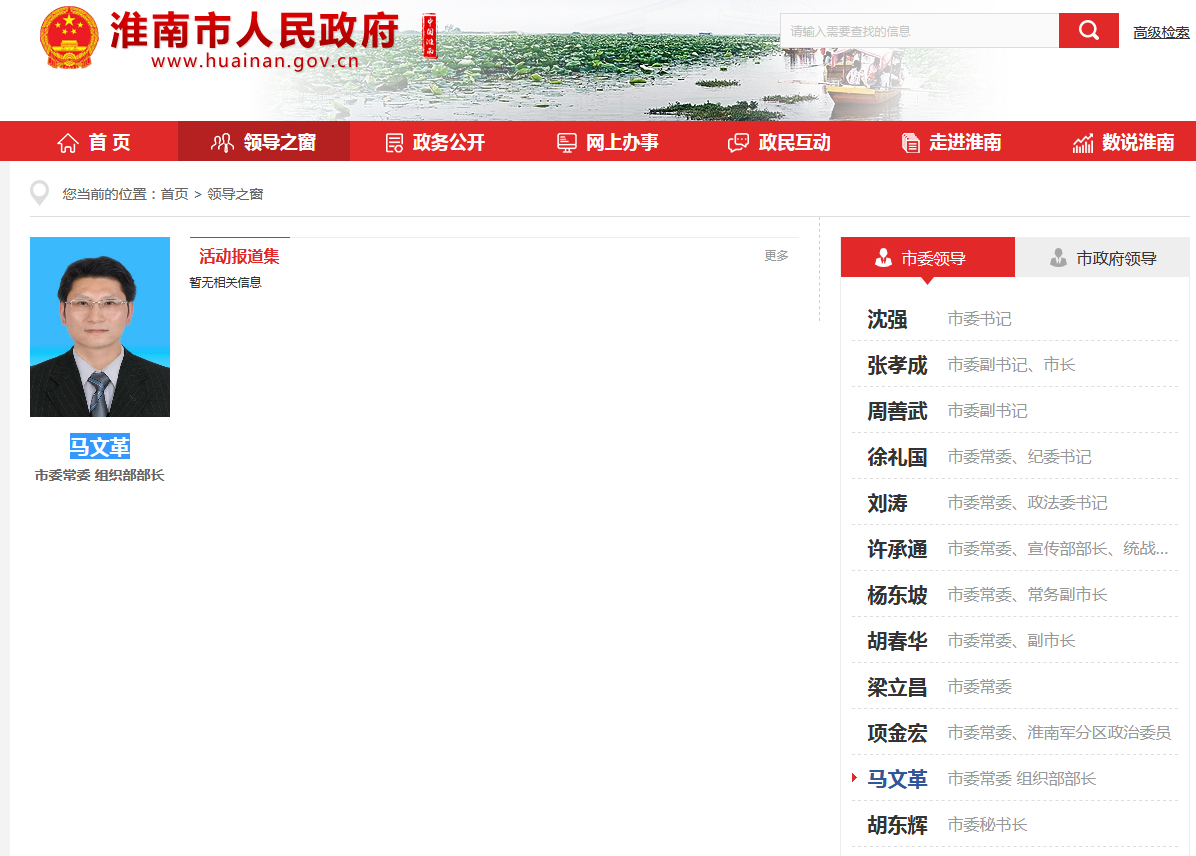Viewport: 1196px width, 856px height.
Task: Switch to the 市政府领导 tab
Action: 1102,257
